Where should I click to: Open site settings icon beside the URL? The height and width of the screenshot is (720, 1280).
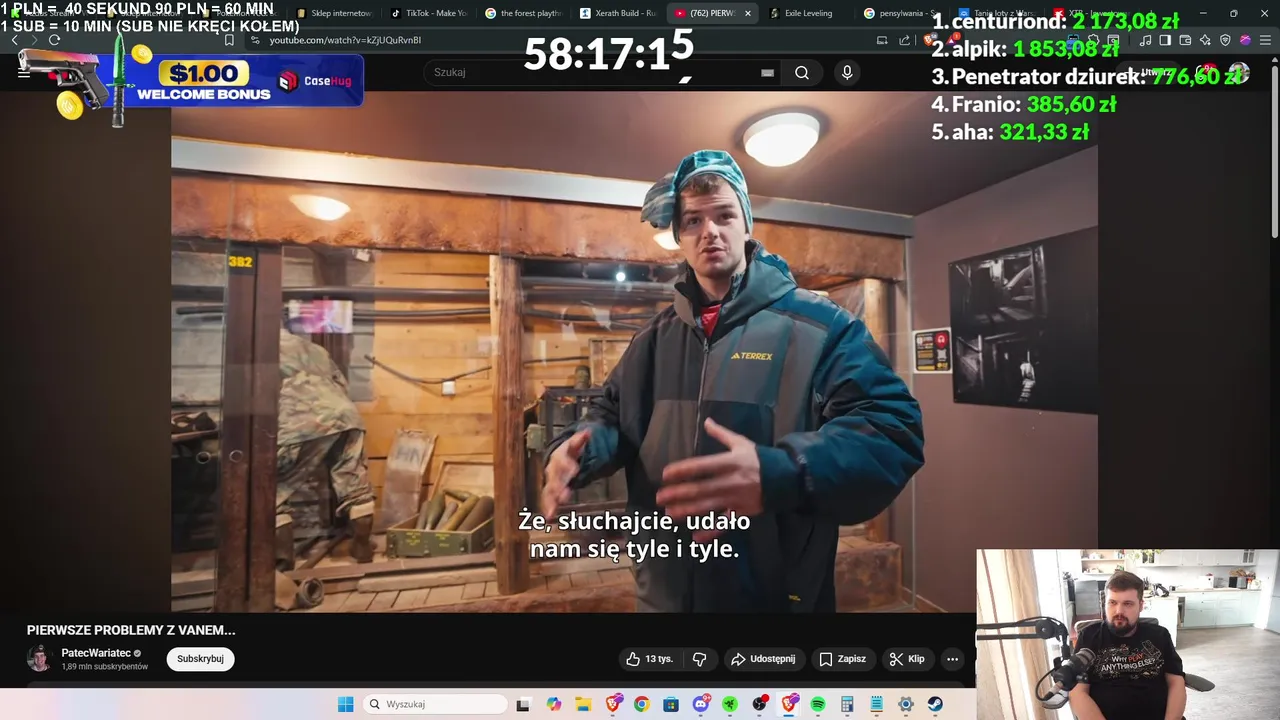(255, 40)
